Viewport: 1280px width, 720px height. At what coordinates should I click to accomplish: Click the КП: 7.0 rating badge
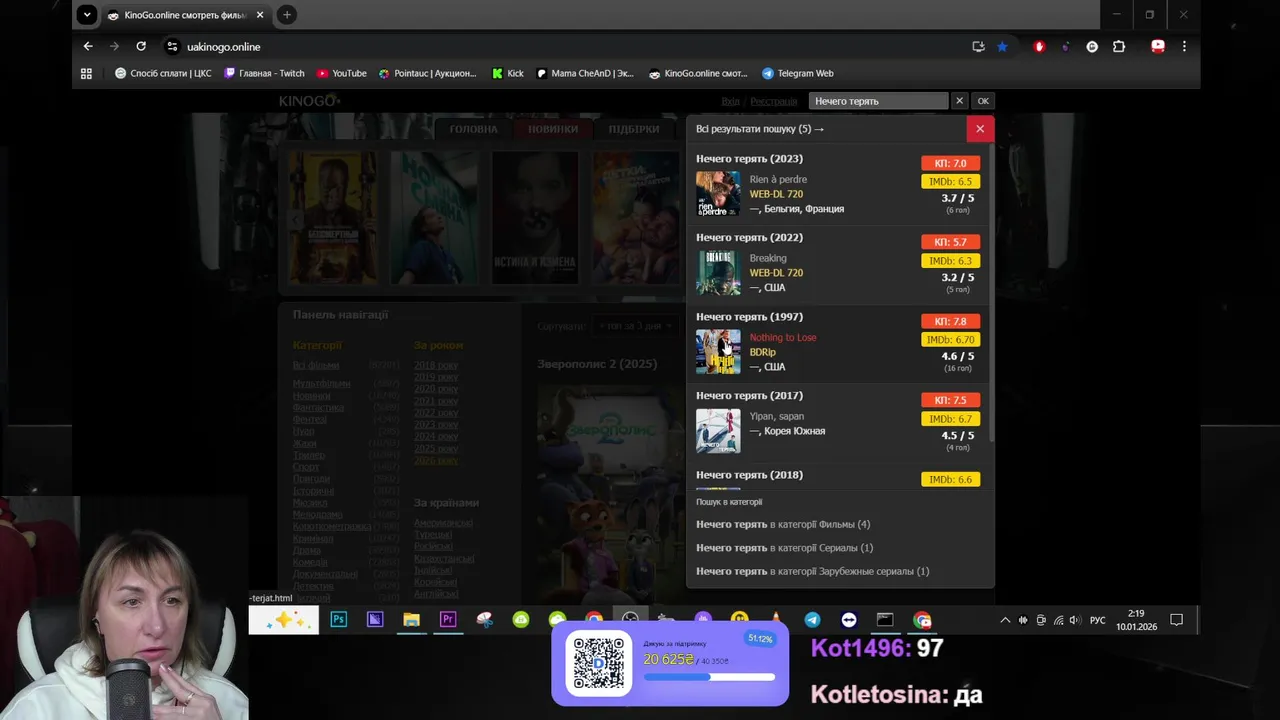click(x=950, y=163)
